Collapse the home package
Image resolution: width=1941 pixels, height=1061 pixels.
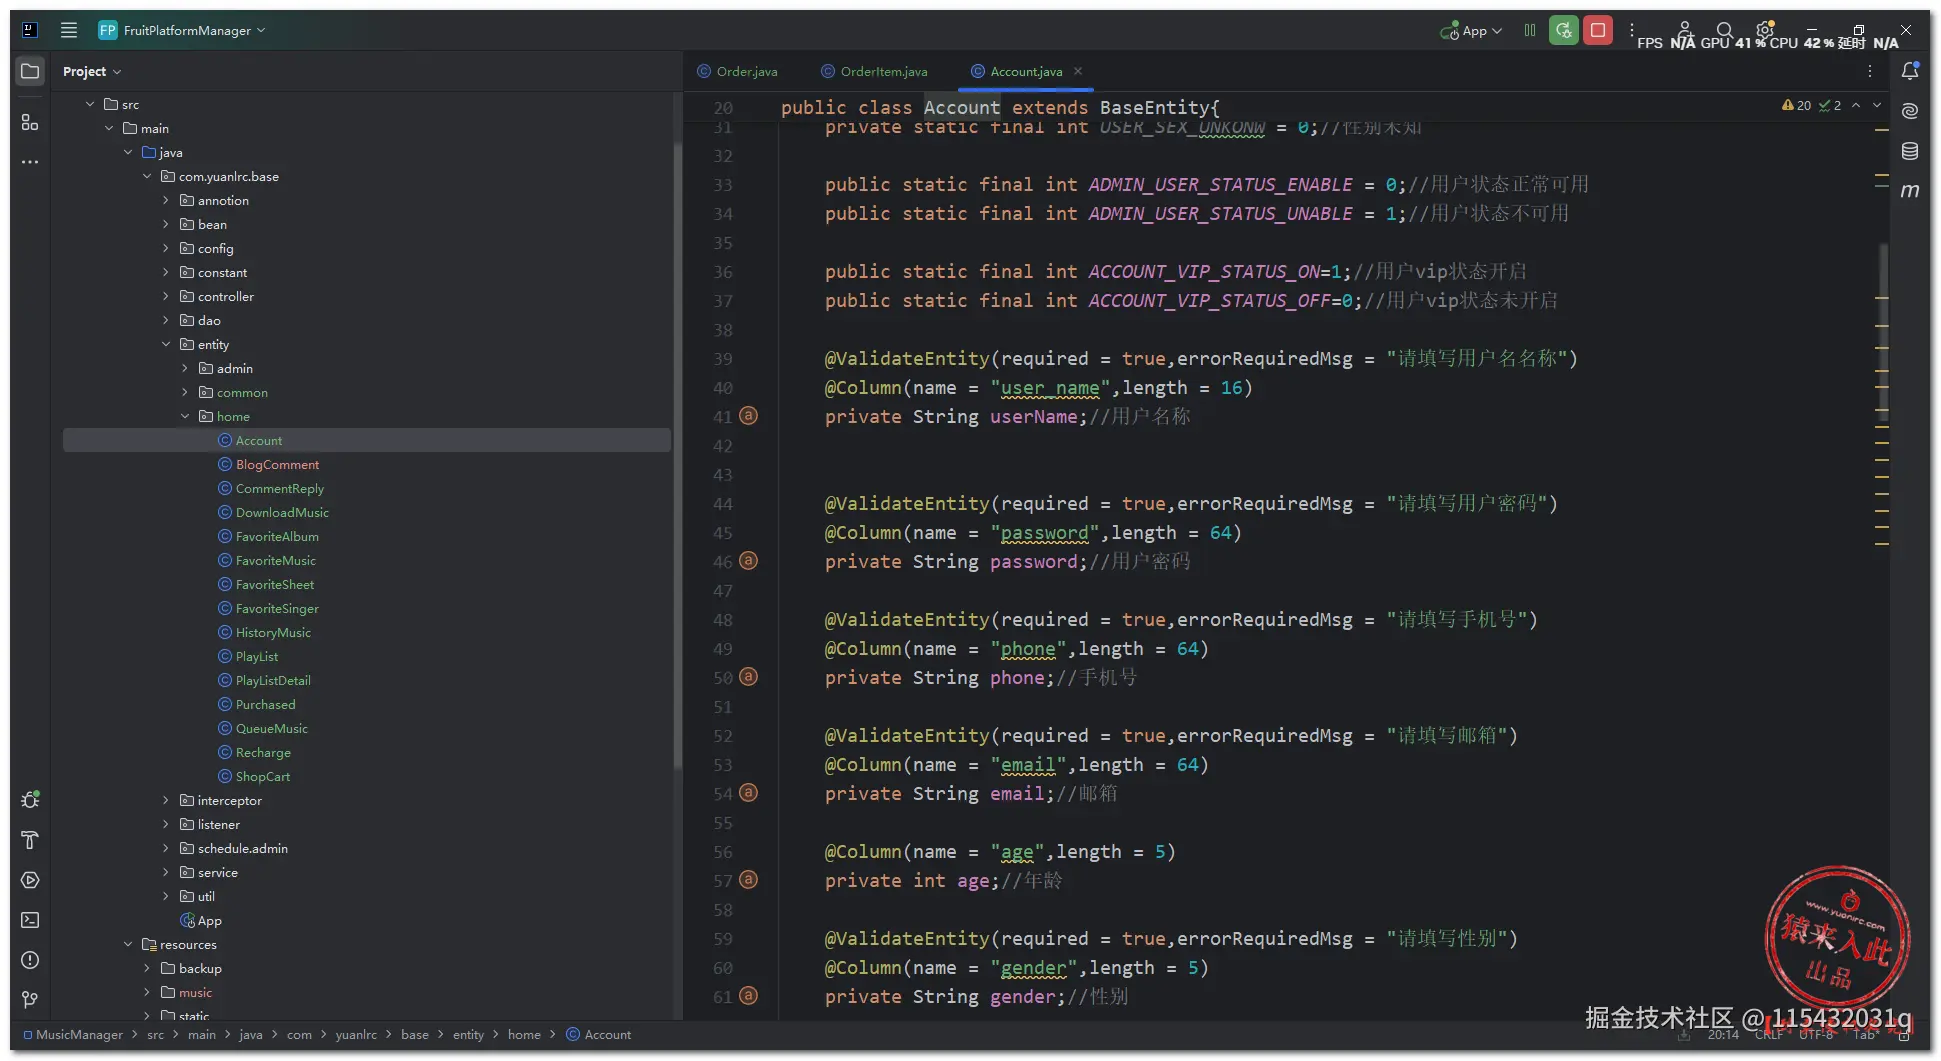pos(185,416)
